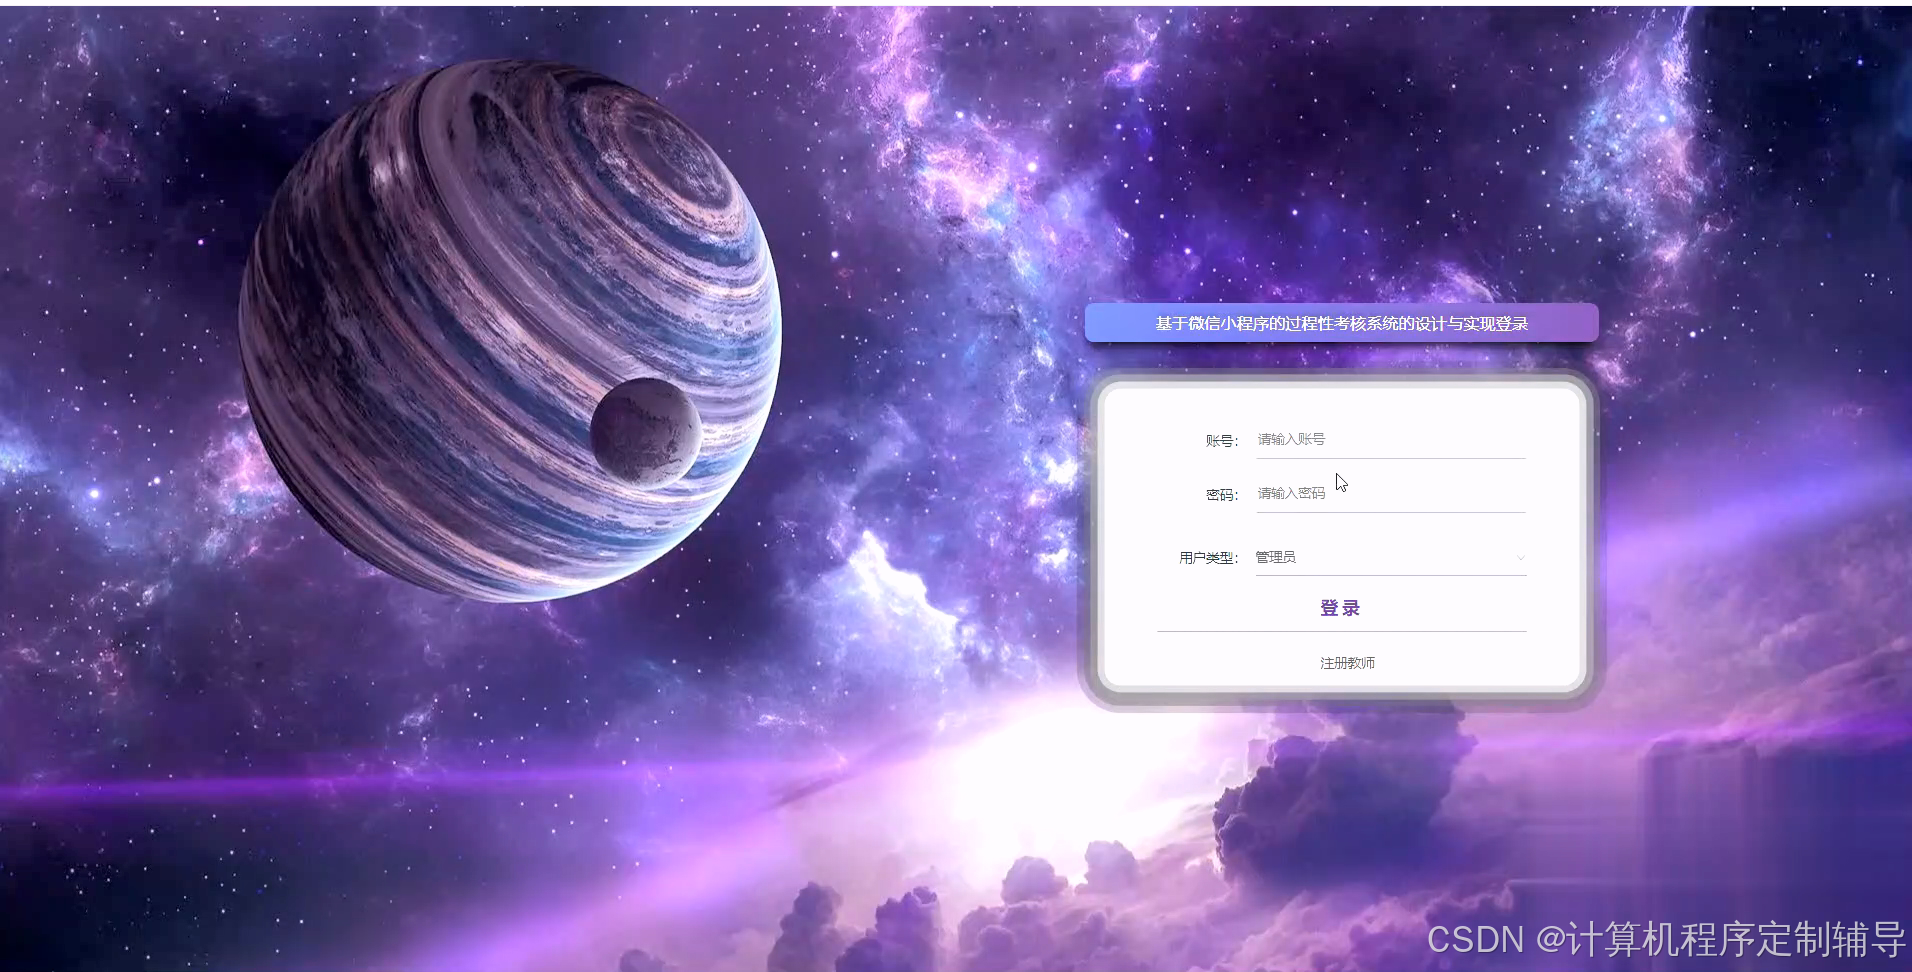1912x972 pixels.
Task: Click the system login title banner
Action: tap(1341, 323)
